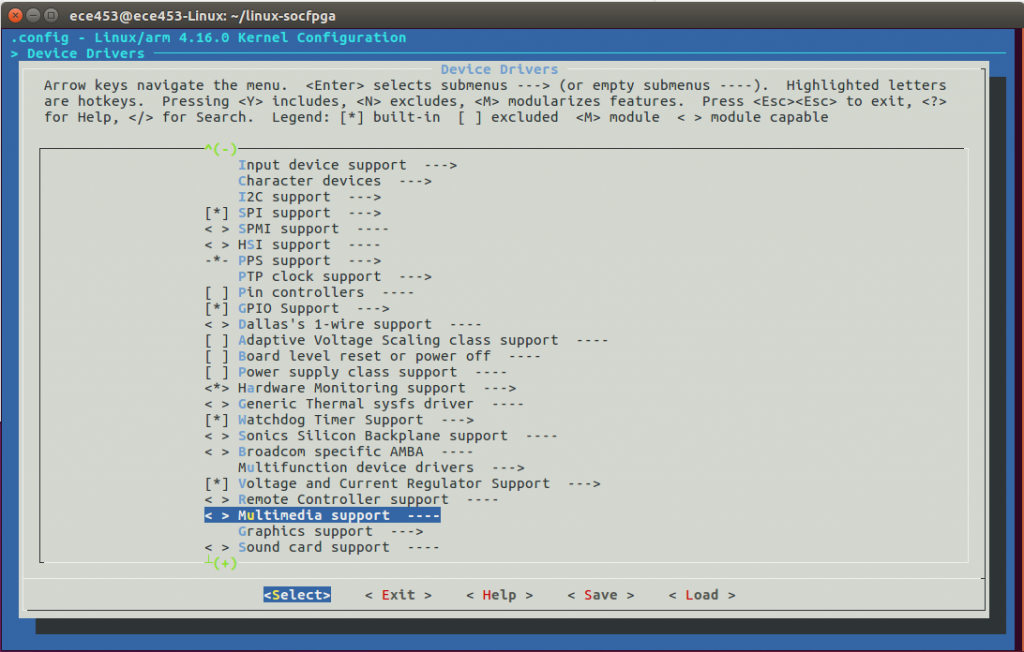Screen dimensions: 1024x652
Task: Click the Save button
Action: (x=600, y=595)
